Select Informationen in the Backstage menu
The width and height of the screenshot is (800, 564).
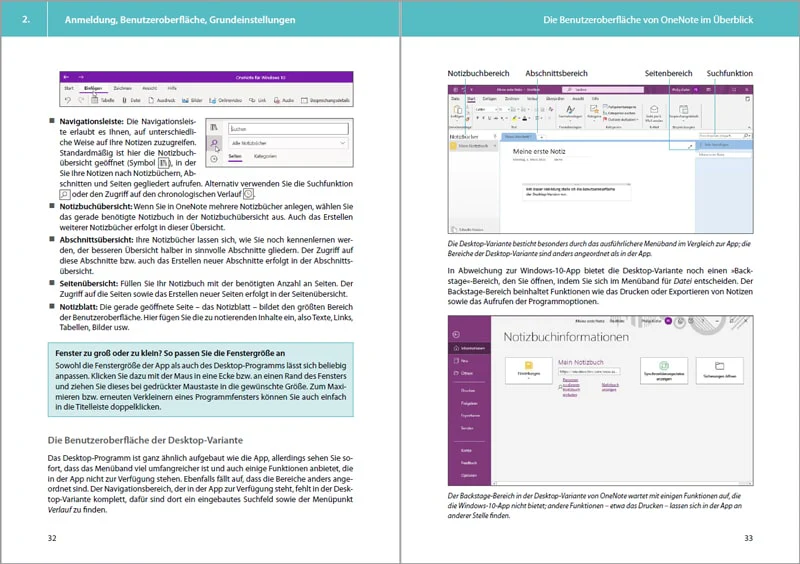tap(469, 348)
